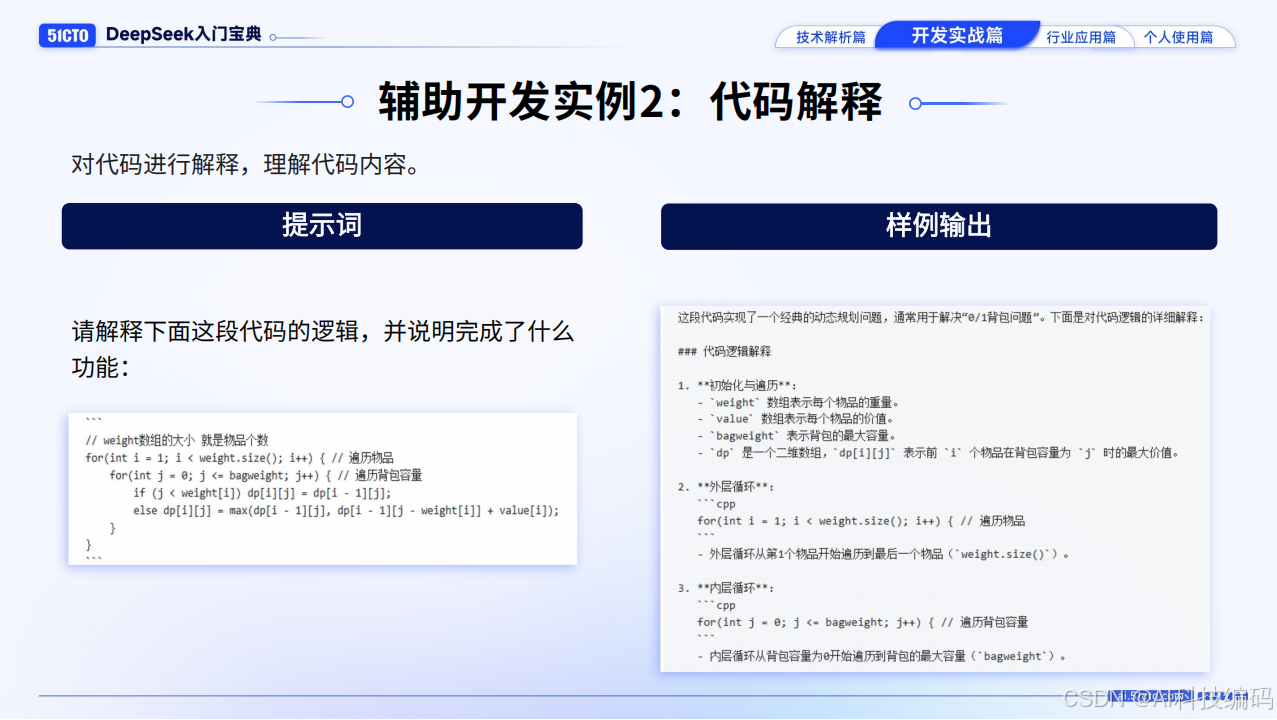Image resolution: width=1277 pixels, height=720 pixels.
Task: Switch to the 技术解析篇 tab
Action: pos(831,35)
